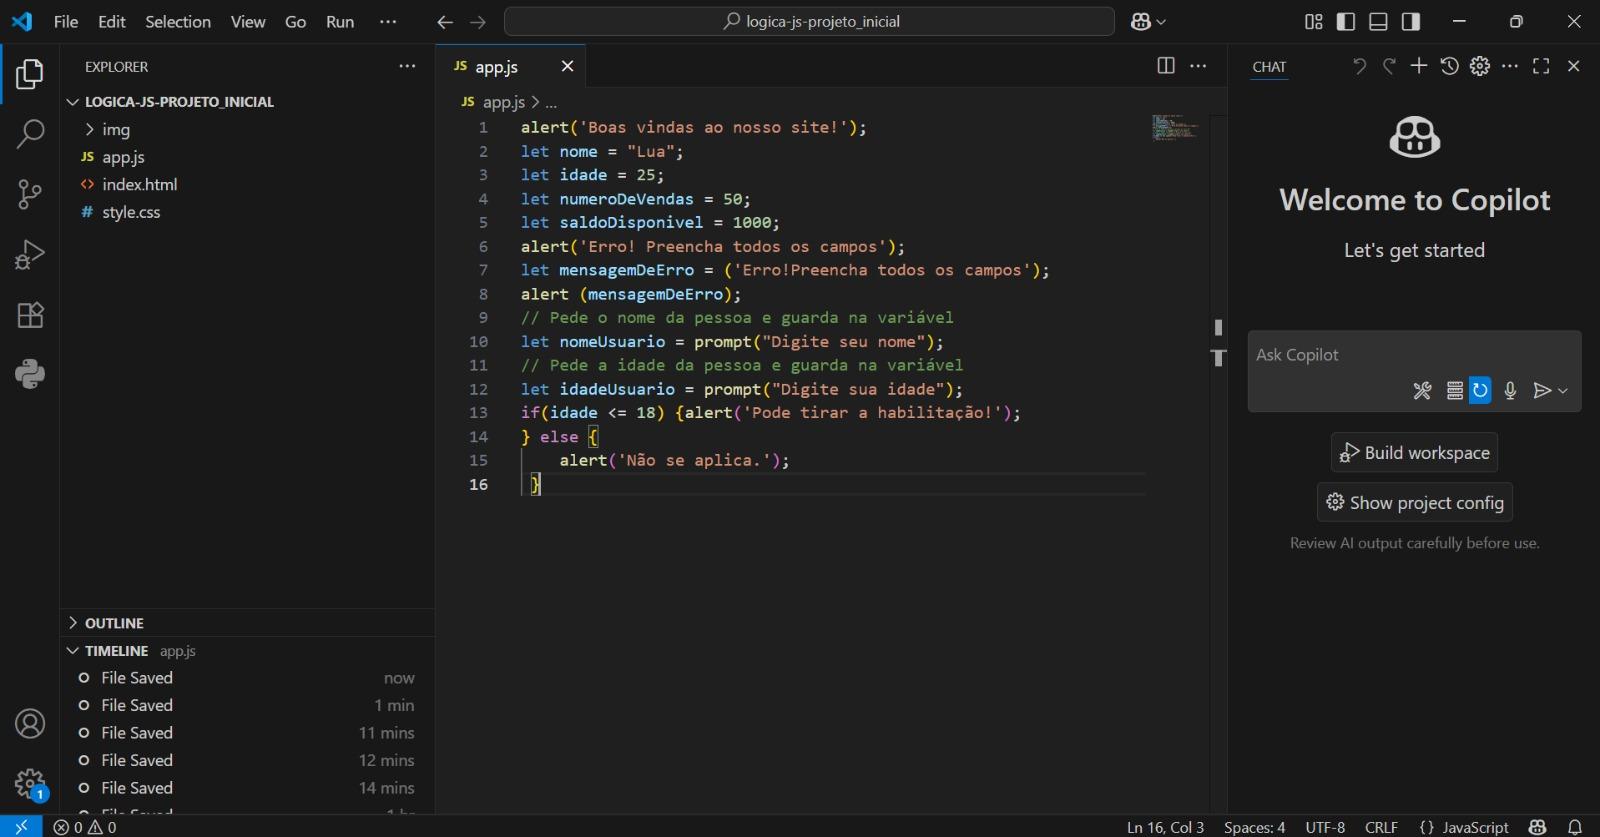Open the Copilot dropdown chevron in title bar

1161,22
